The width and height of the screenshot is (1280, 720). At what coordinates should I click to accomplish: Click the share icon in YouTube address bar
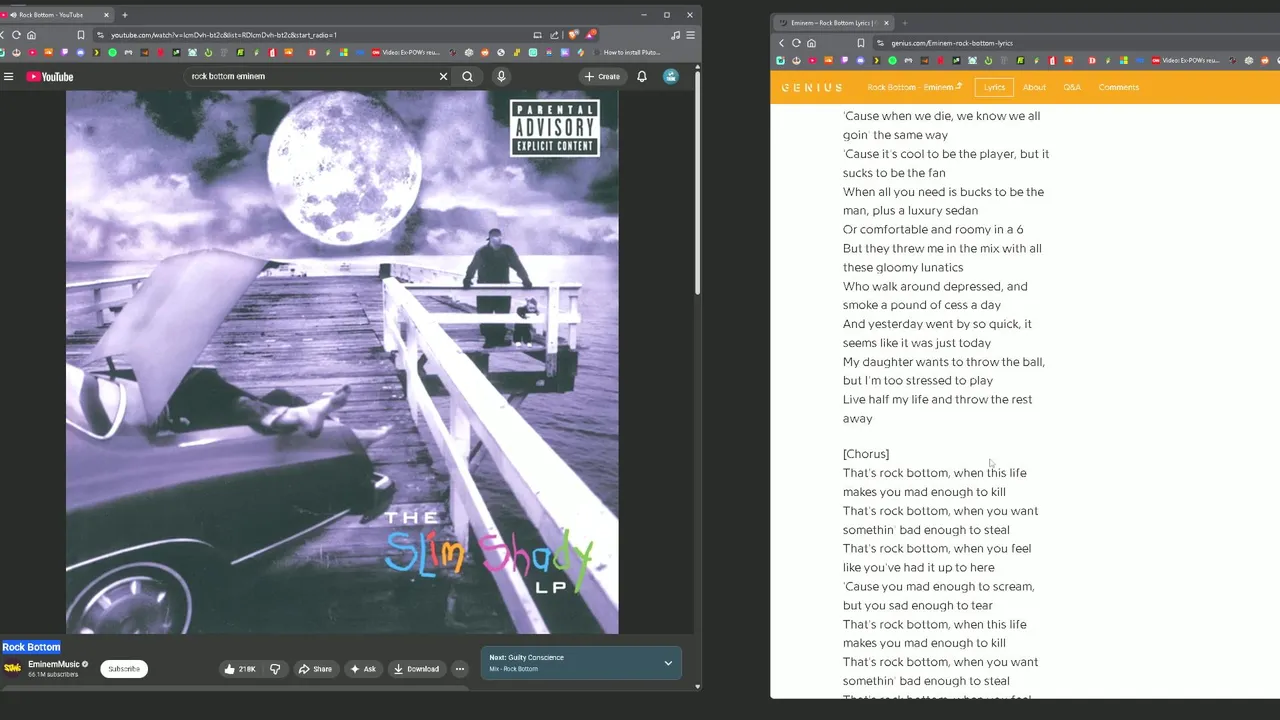[x=555, y=35]
